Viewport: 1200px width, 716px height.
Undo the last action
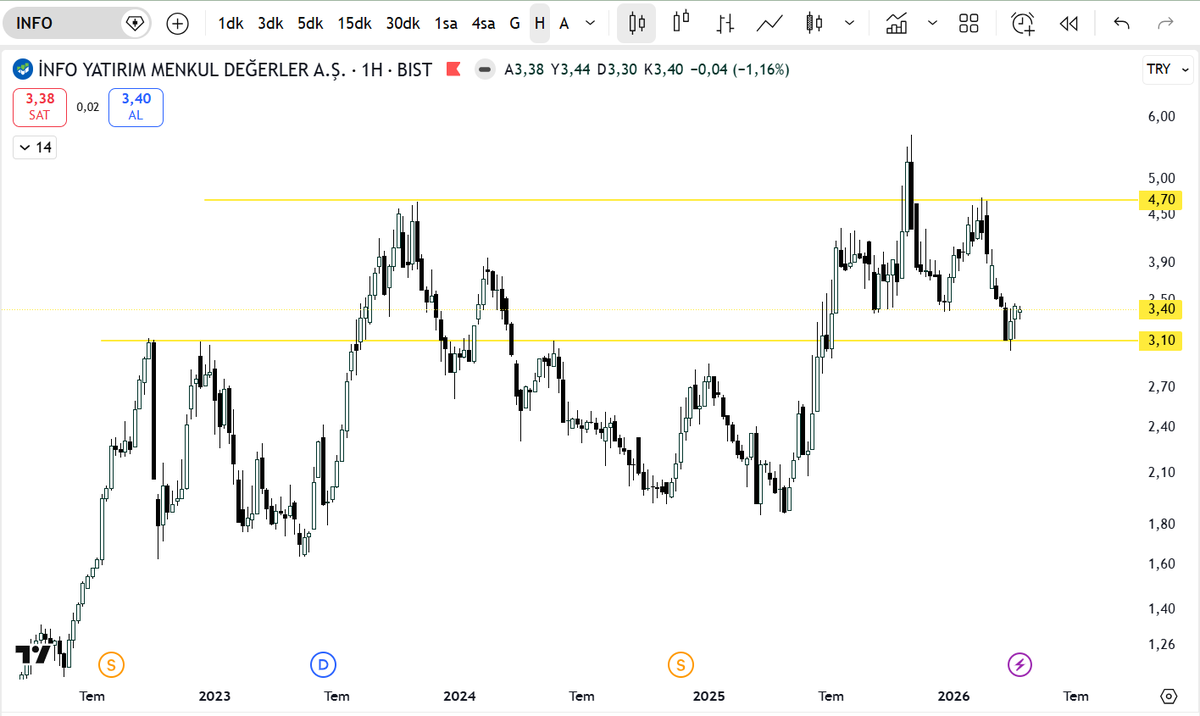click(1122, 23)
